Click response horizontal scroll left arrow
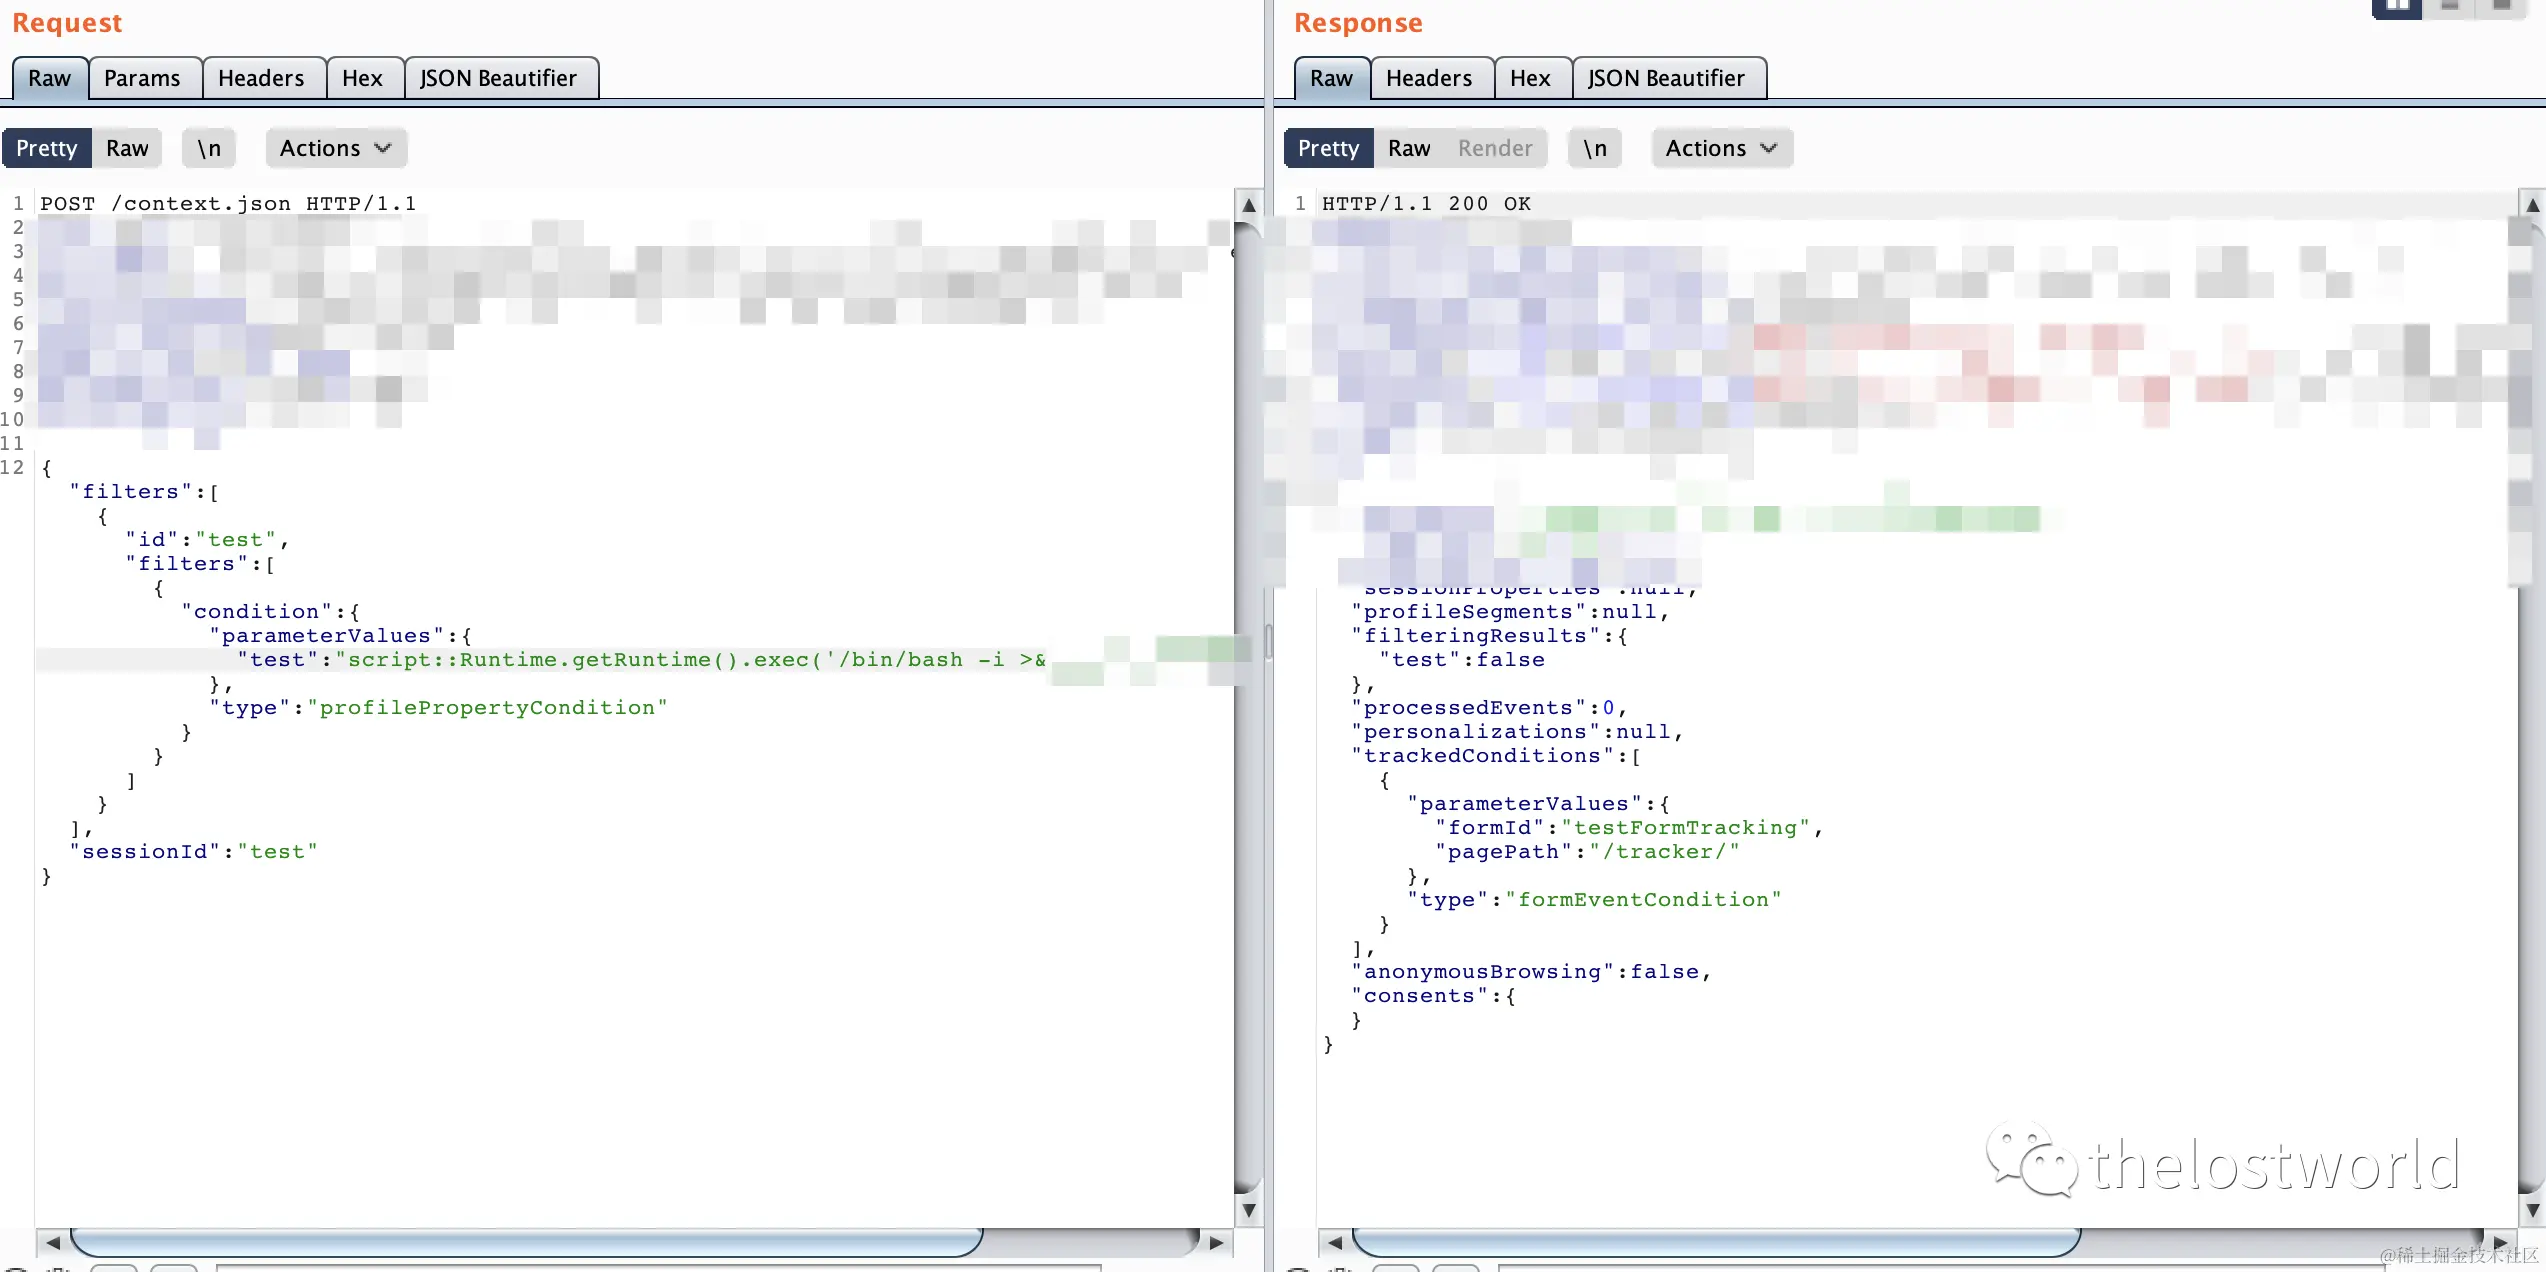The image size is (2546, 1272). [1335, 1243]
